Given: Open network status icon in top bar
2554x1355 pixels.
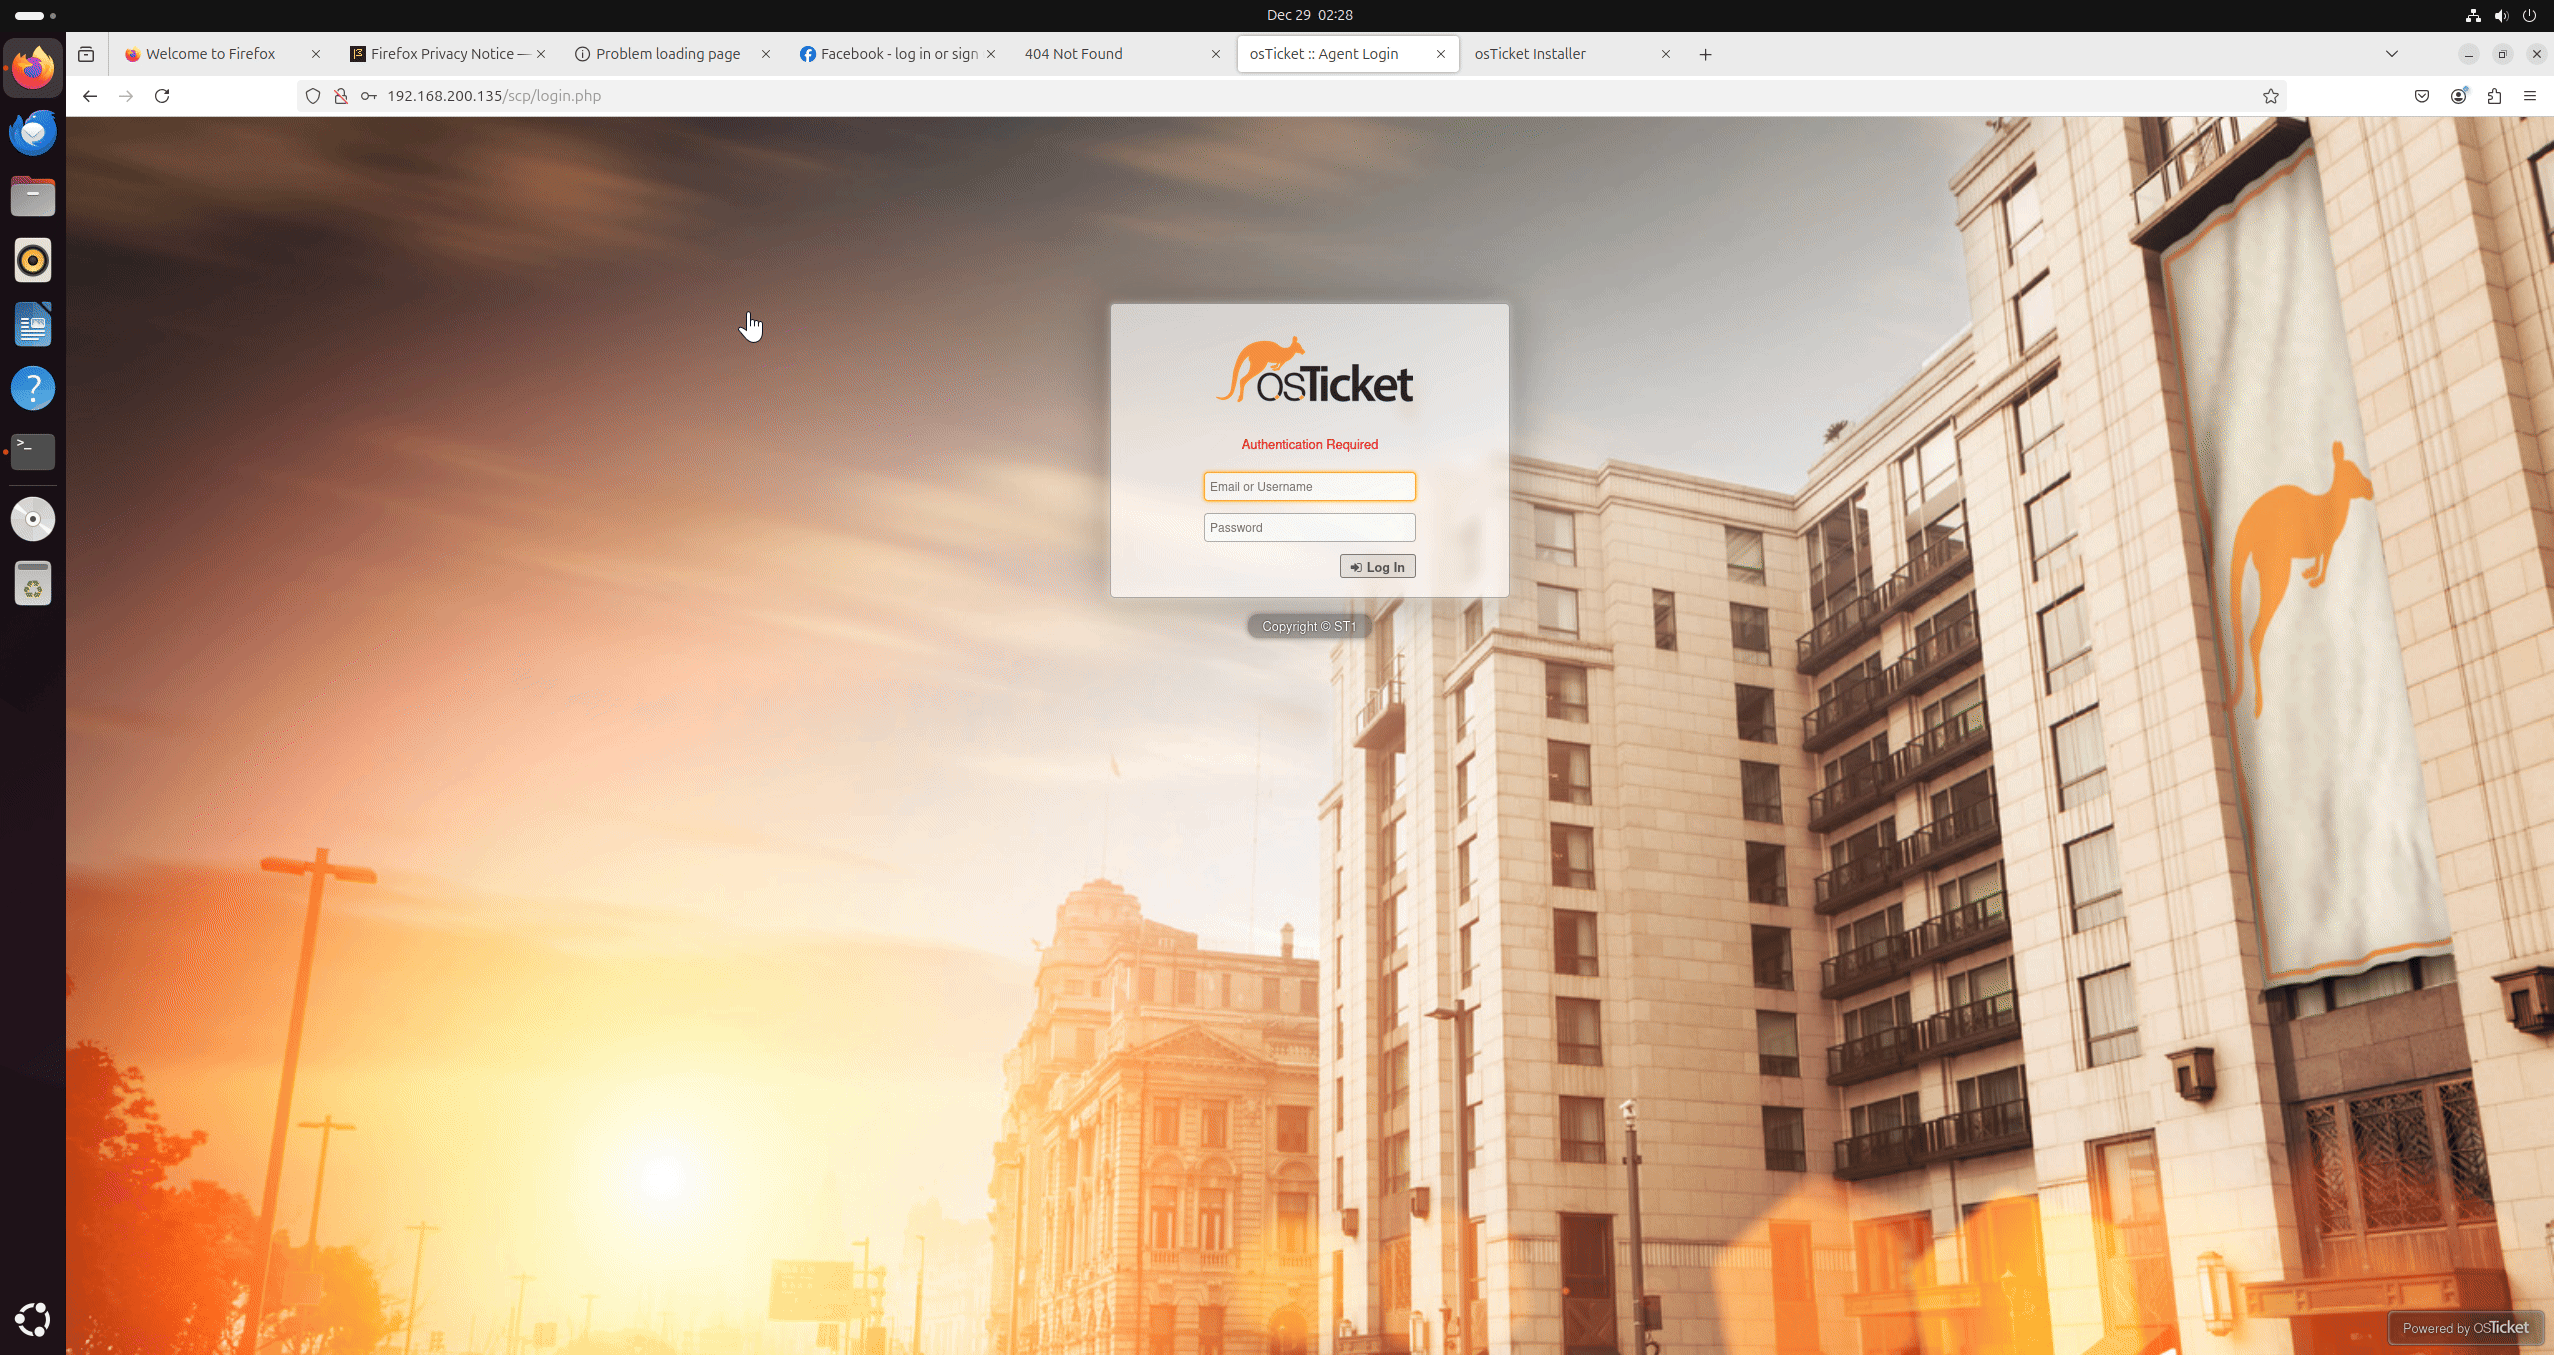Looking at the screenshot, I should pyautogui.click(x=2473, y=15).
